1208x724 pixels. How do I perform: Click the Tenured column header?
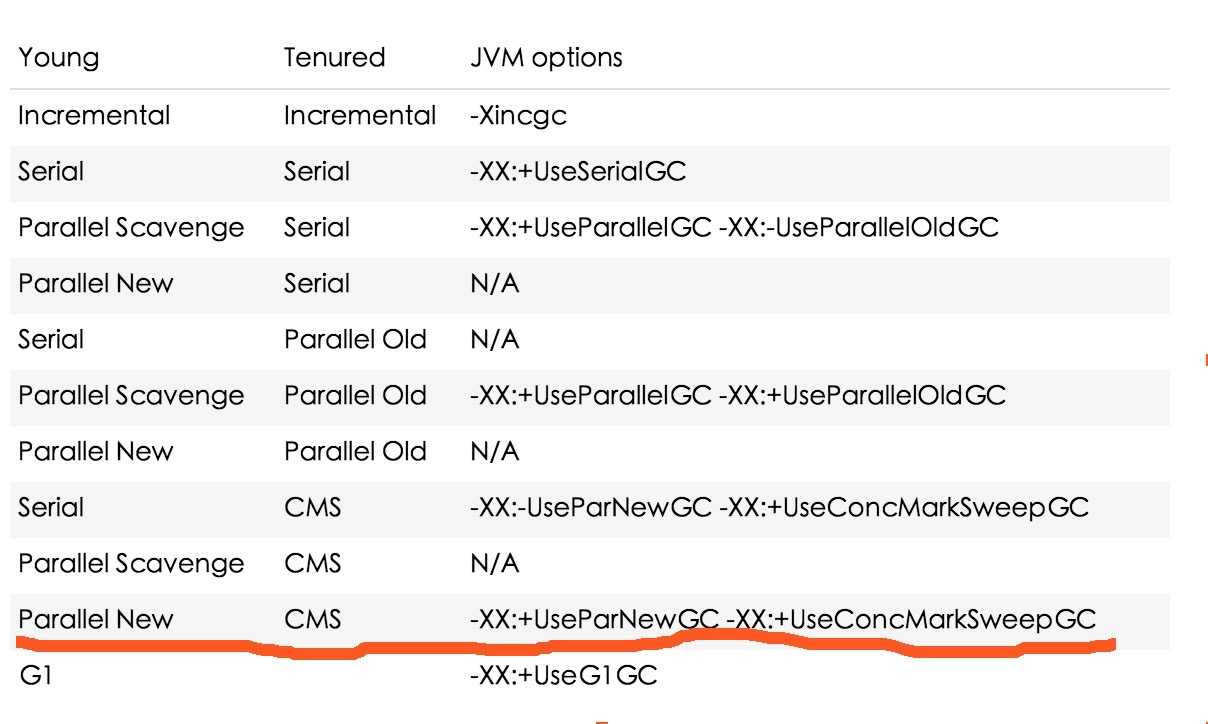(335, 58)
